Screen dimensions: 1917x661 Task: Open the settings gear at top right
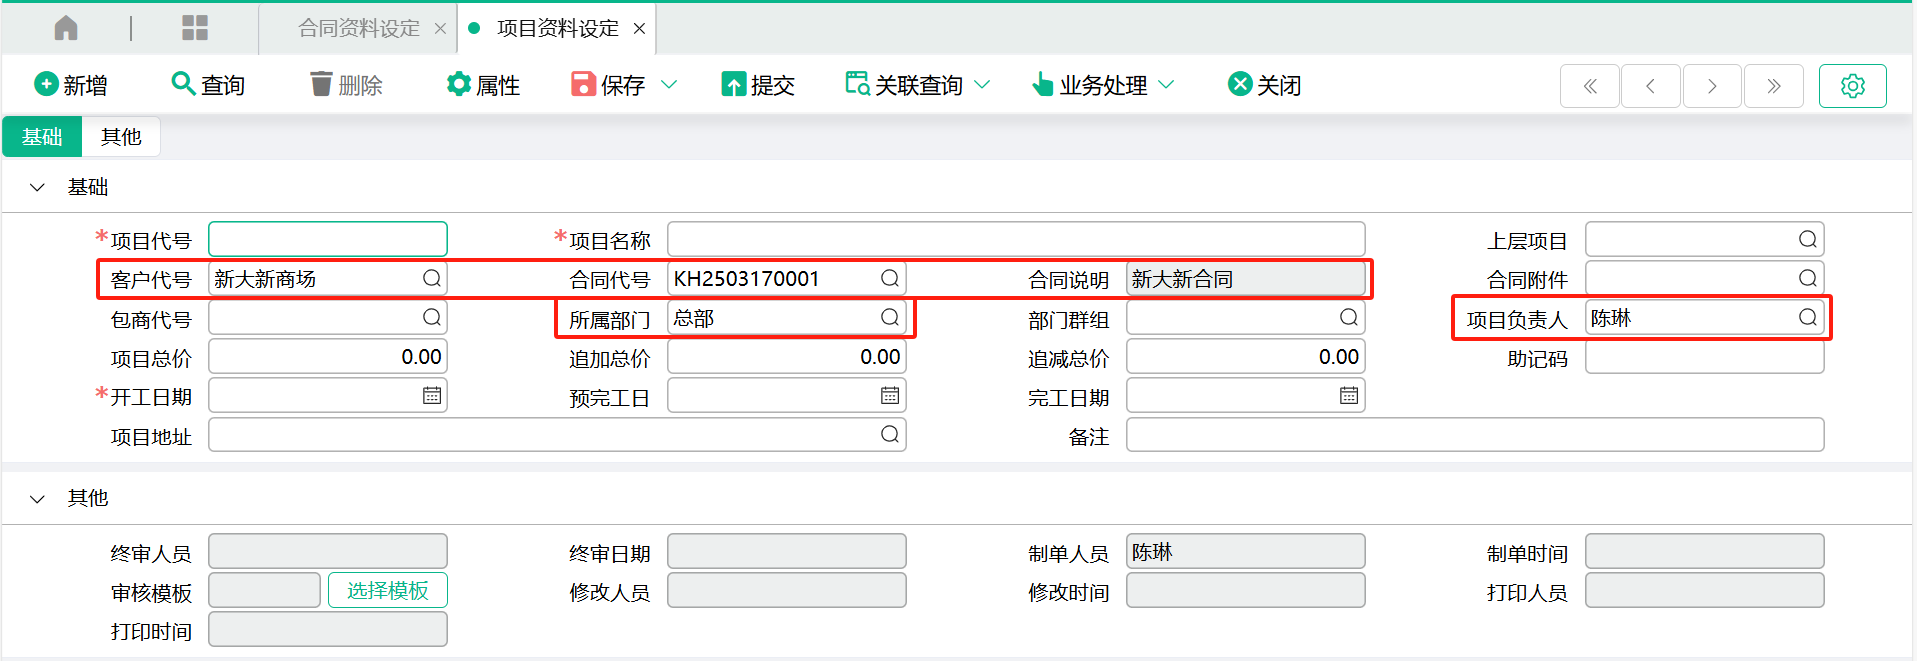click(x=1852, y=86)
